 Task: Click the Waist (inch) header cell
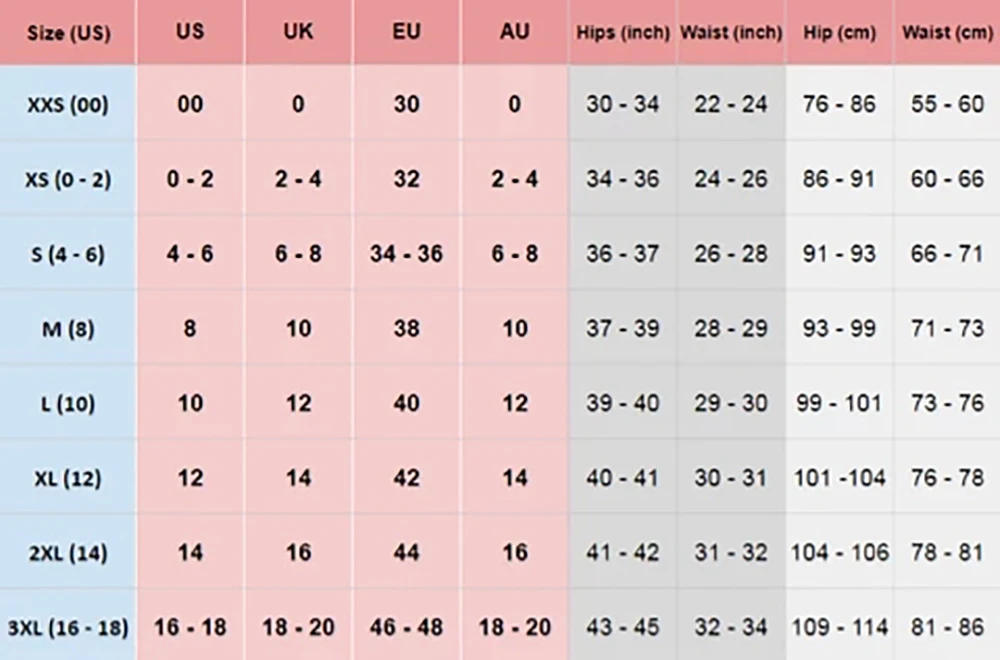click(x=731, y=32)
